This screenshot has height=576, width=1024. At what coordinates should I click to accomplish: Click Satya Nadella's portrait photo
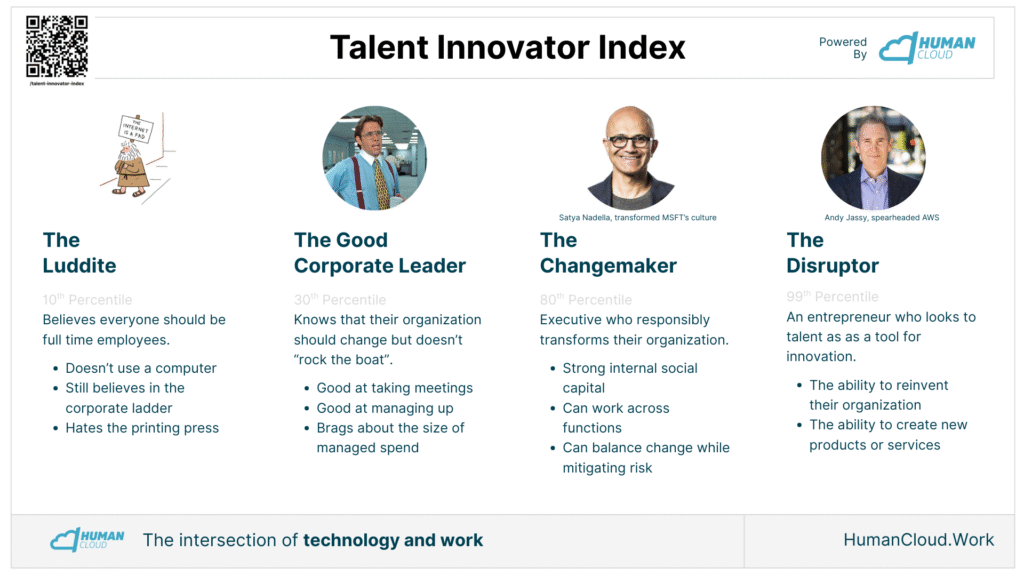pos(631,157)
